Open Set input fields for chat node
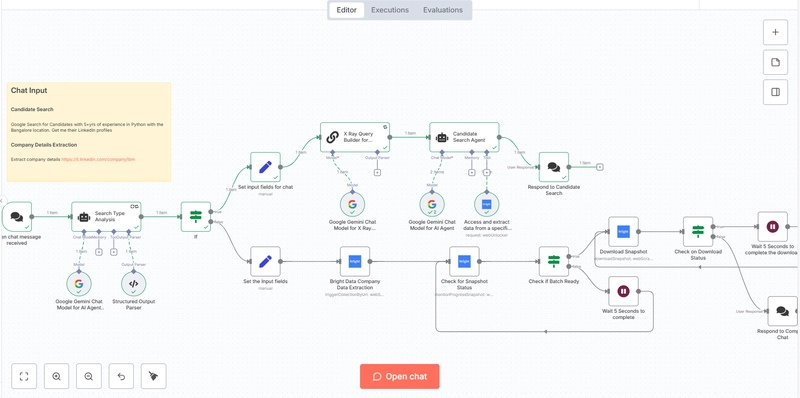Image resolution: width=800 pixels, height=398 pixels. click(265, 167)
